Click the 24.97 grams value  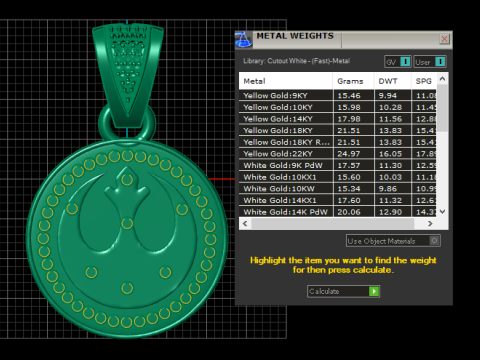click(349, 154)
